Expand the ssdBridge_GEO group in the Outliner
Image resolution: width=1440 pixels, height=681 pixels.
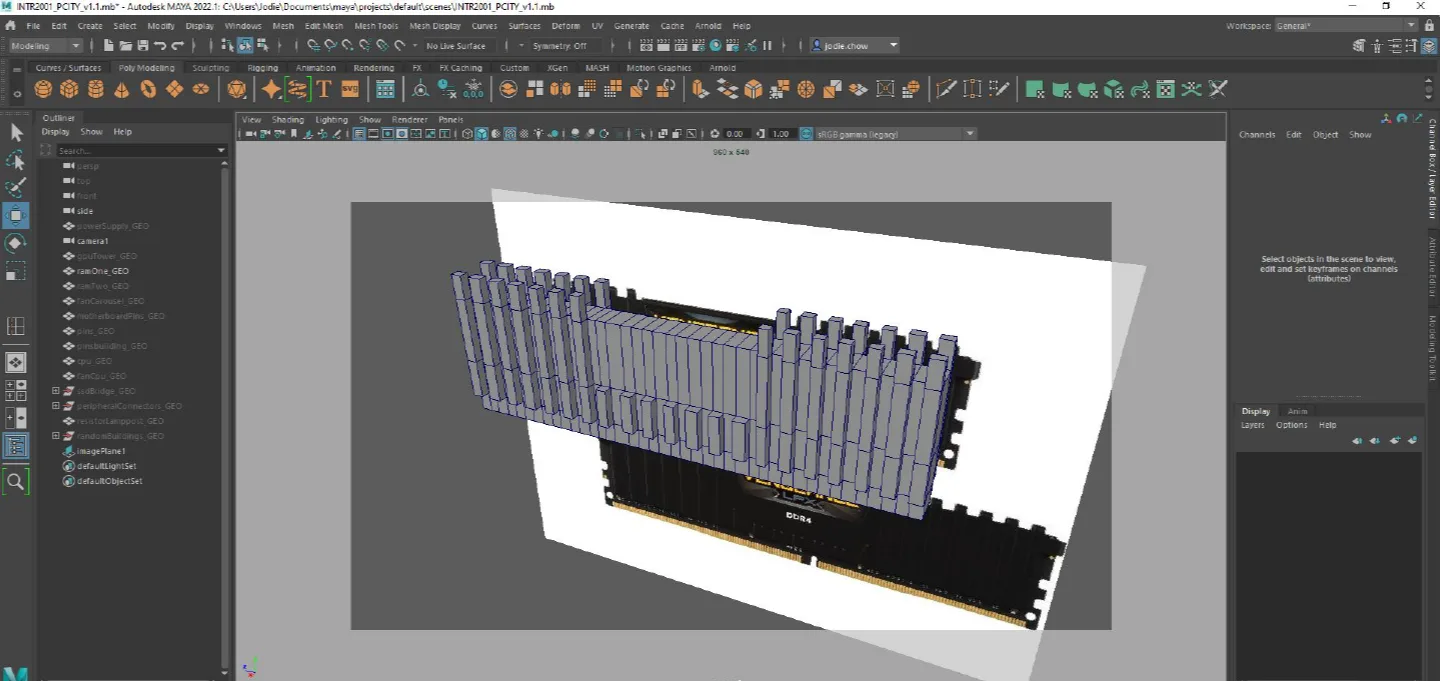56,391
